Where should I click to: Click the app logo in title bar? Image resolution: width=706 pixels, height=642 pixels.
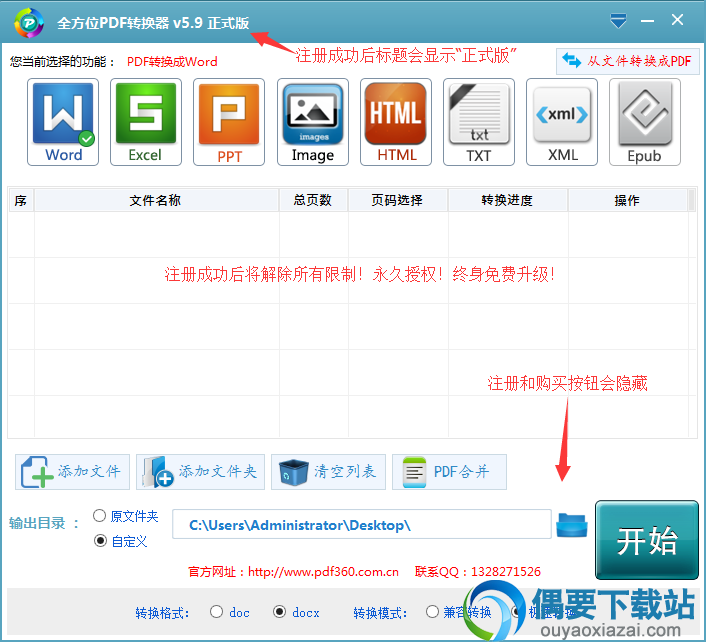[x=29, y=23]
